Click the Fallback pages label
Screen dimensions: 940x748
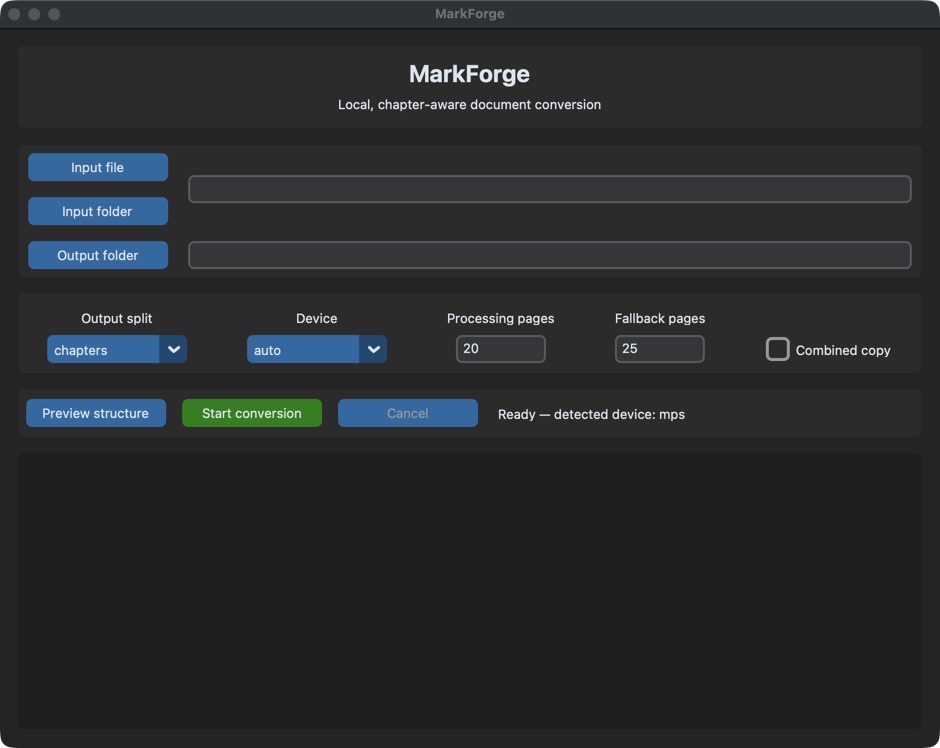(x=660, y=318)
